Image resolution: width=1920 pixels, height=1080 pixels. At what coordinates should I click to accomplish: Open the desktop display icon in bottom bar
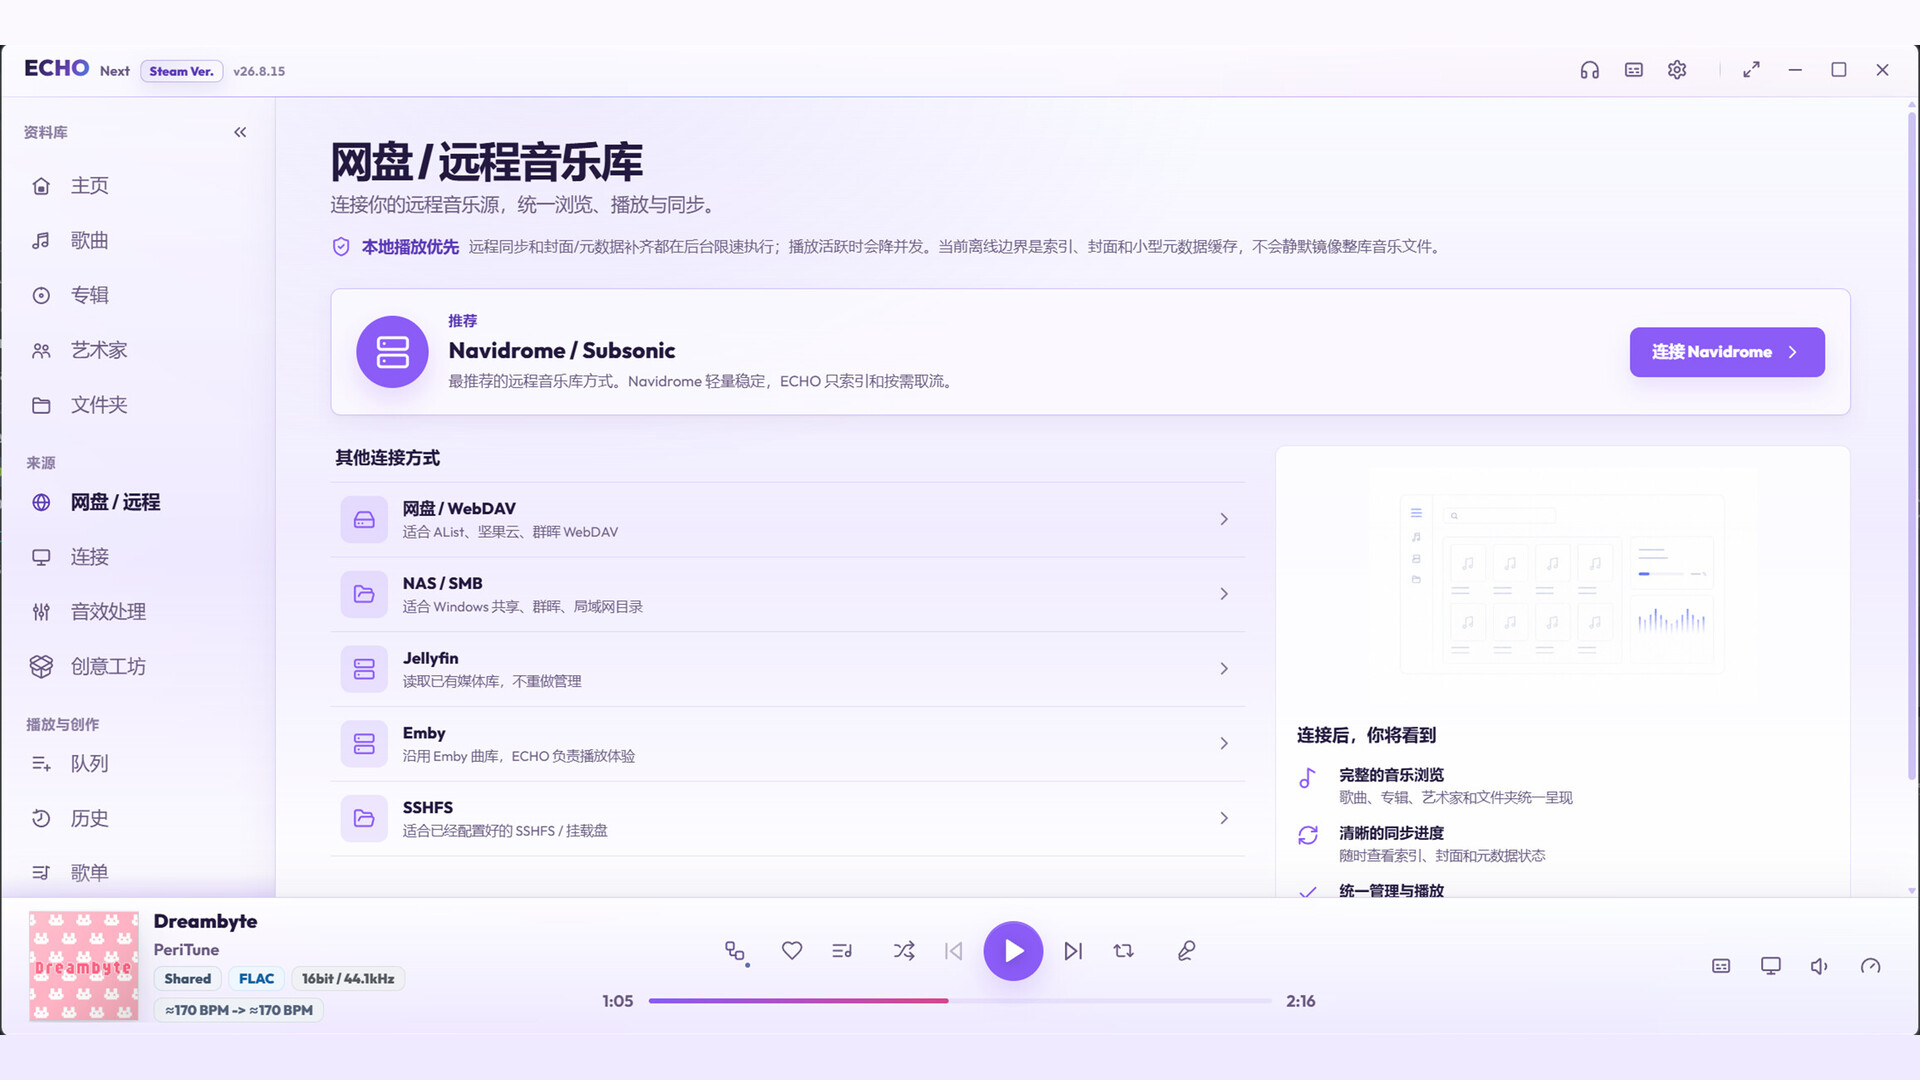coord(1771,966)
